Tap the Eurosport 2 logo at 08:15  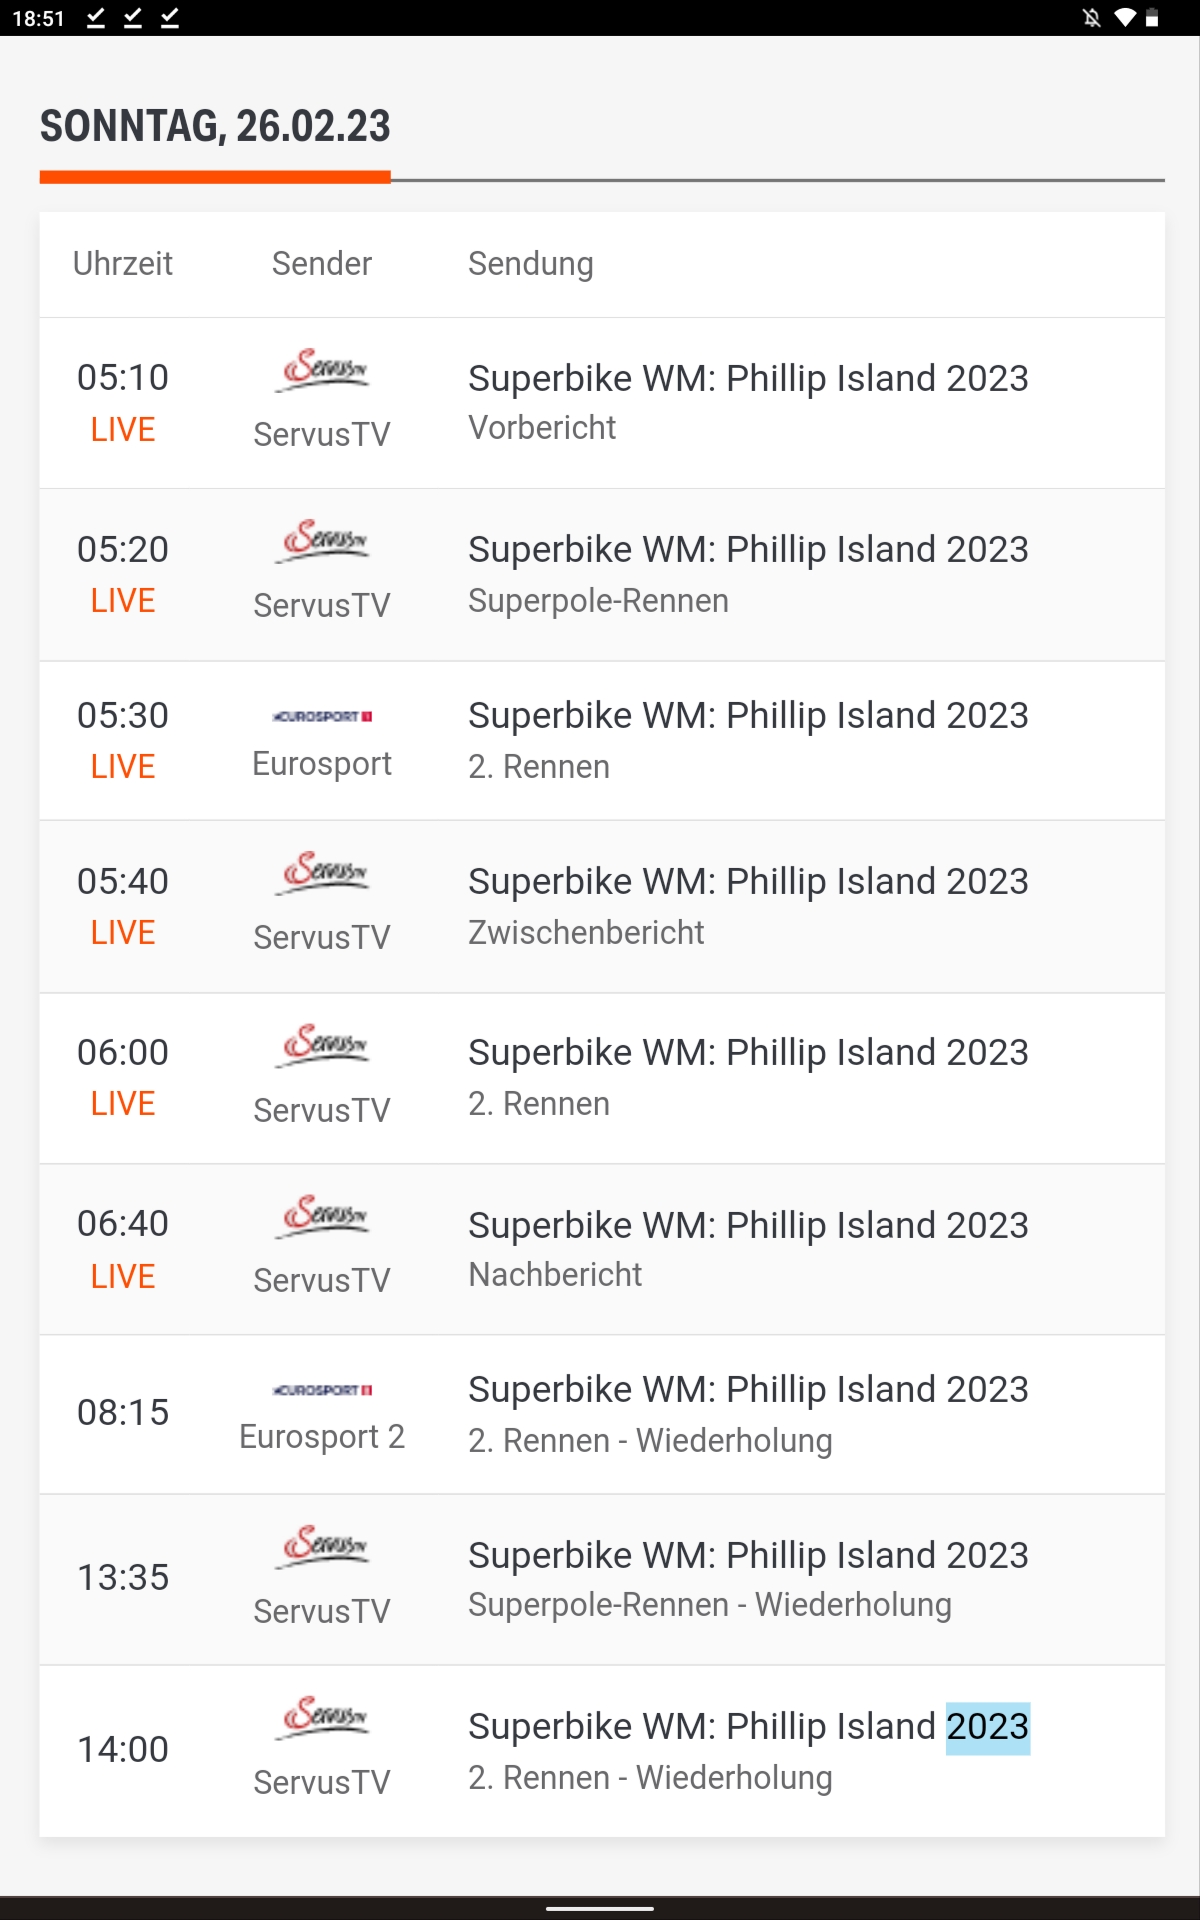tap(322, 1390)
